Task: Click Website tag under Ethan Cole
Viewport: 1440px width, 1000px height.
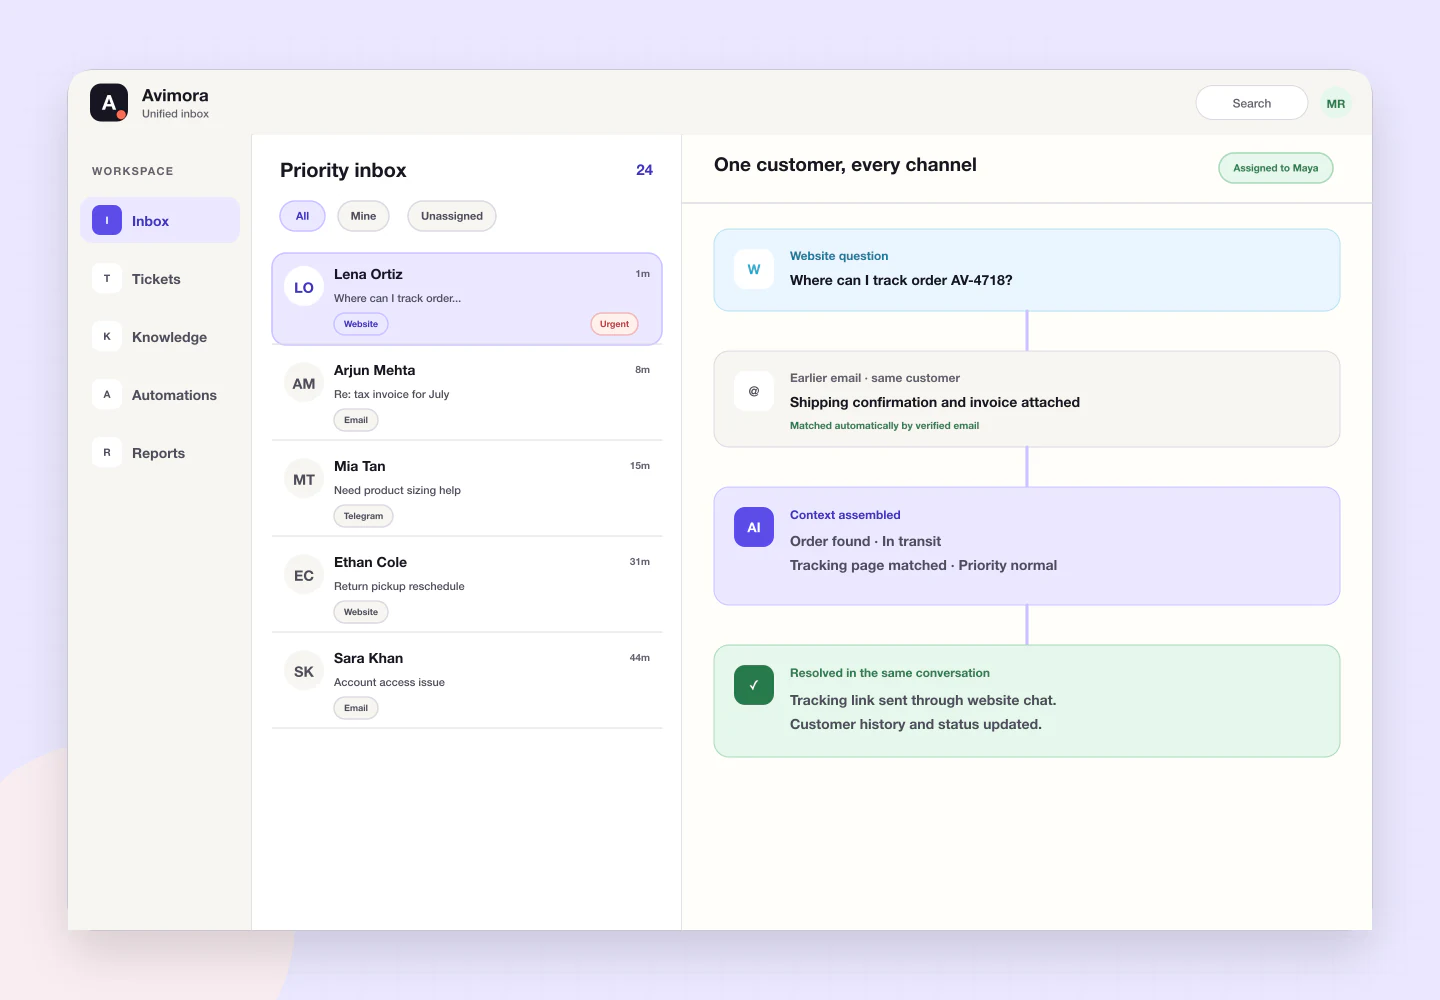Action: 361,612
